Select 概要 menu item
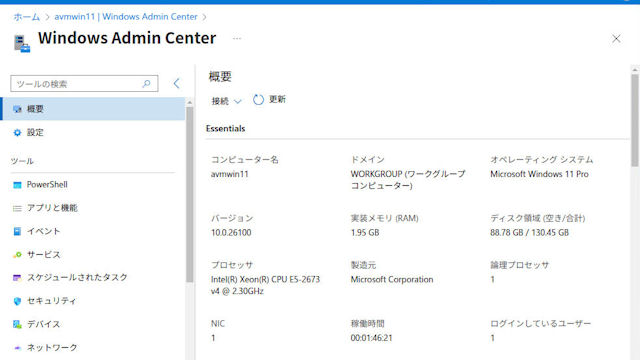The width and height of the screenshot is (640, 360). [93, 109]
